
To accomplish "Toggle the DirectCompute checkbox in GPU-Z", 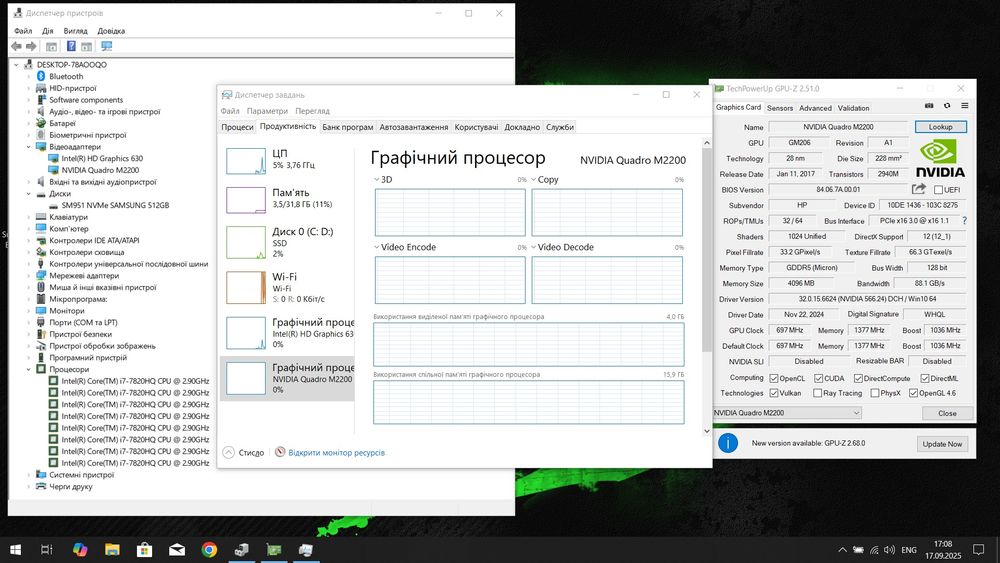I will click(858, 378).
